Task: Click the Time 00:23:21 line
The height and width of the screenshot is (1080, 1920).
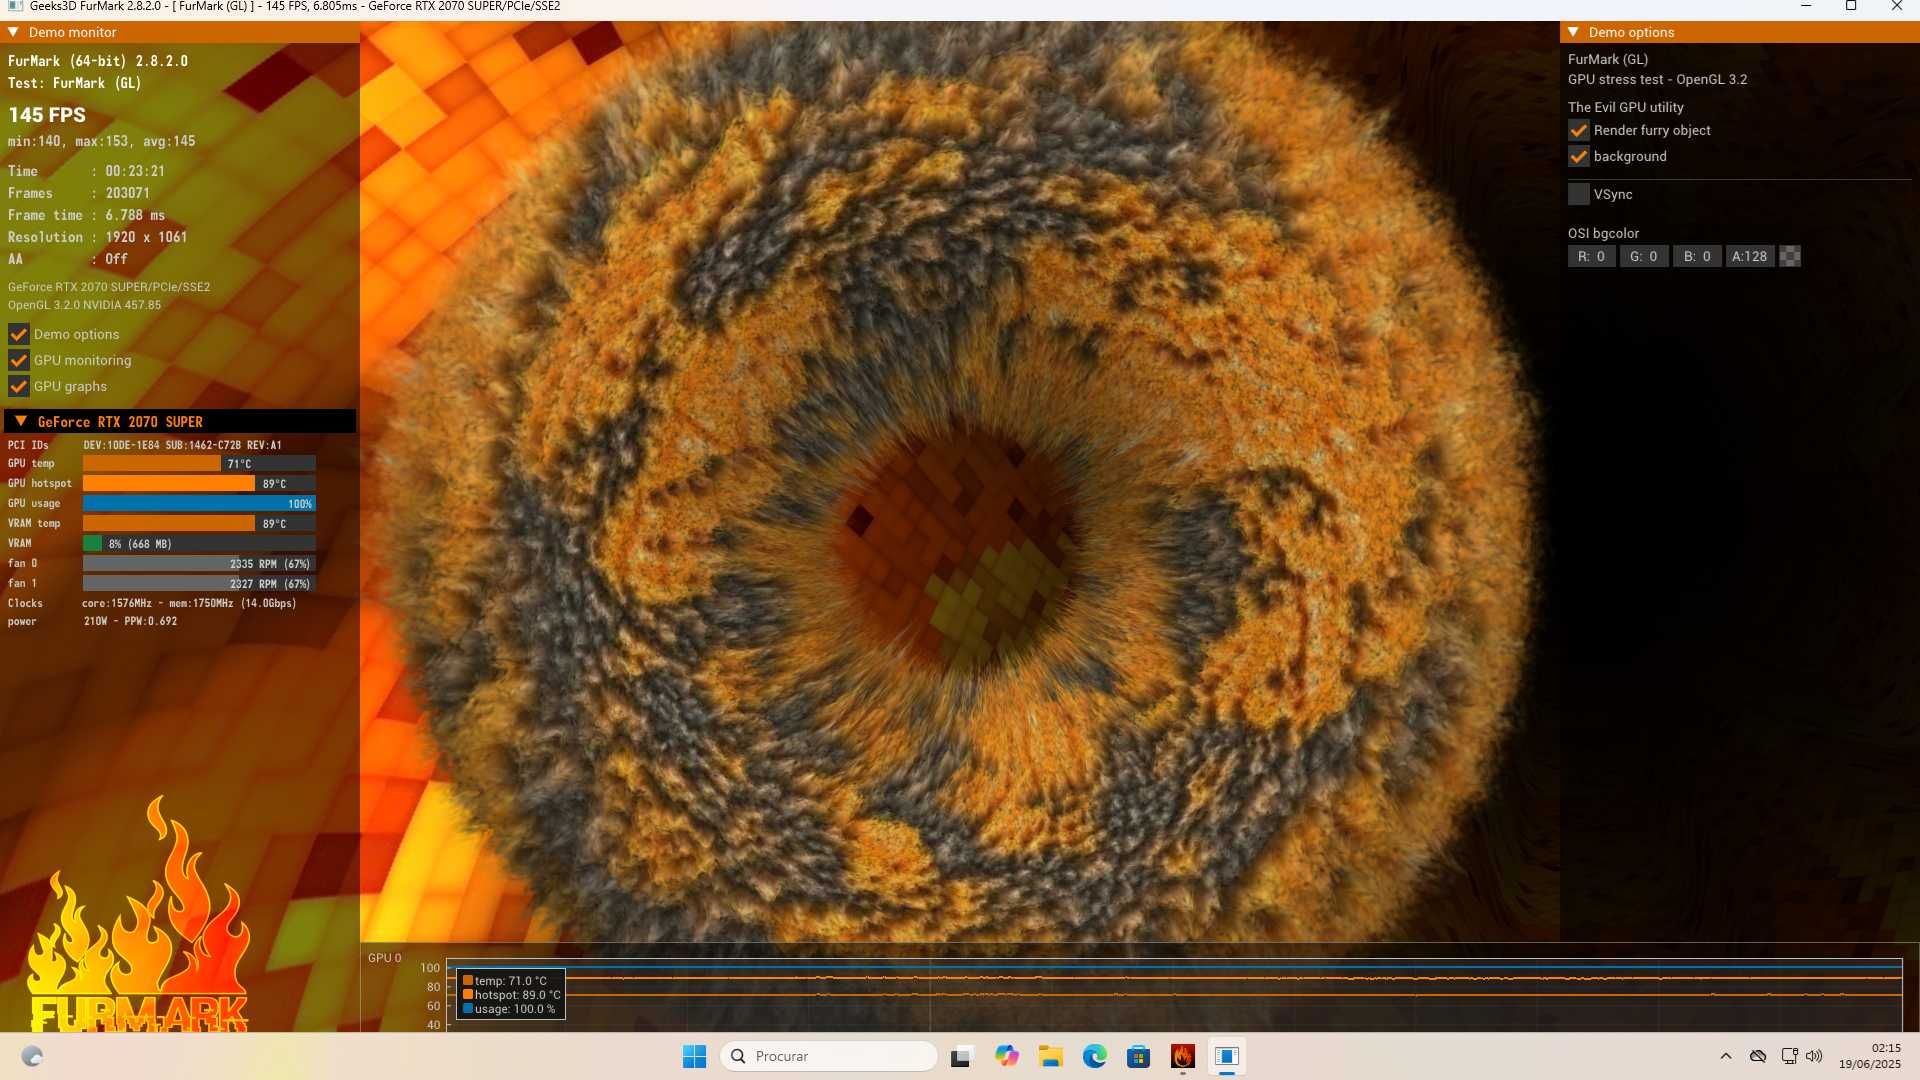Action: [86, 171]
